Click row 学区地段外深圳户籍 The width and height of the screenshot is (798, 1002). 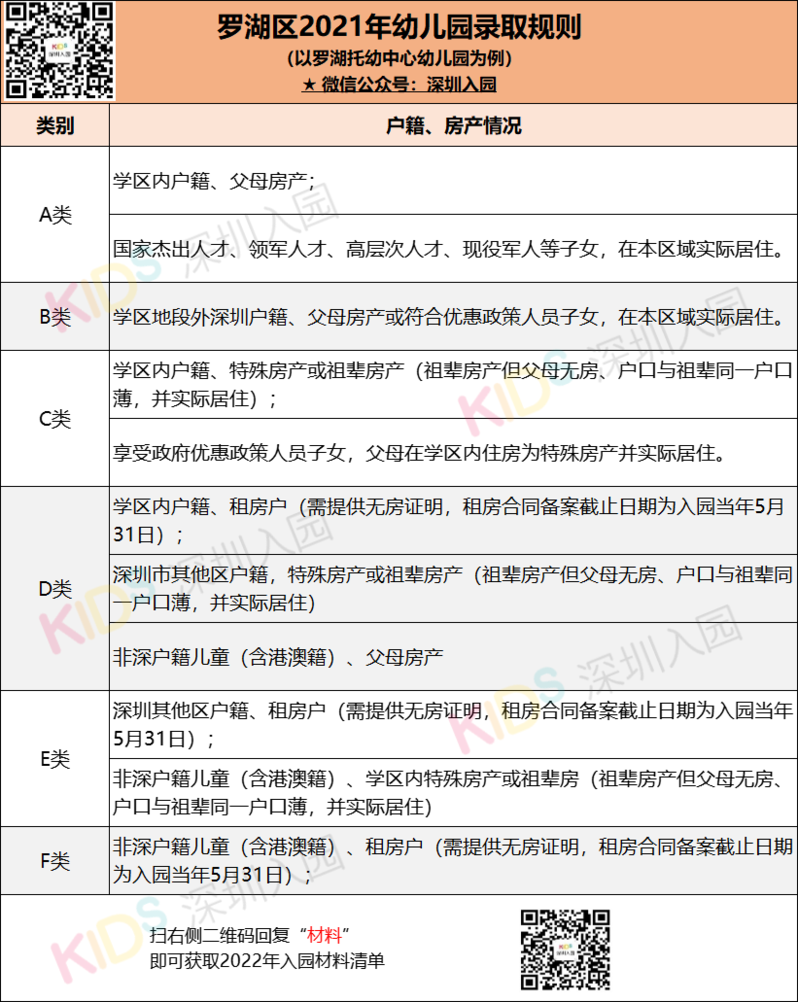point(454,316)
